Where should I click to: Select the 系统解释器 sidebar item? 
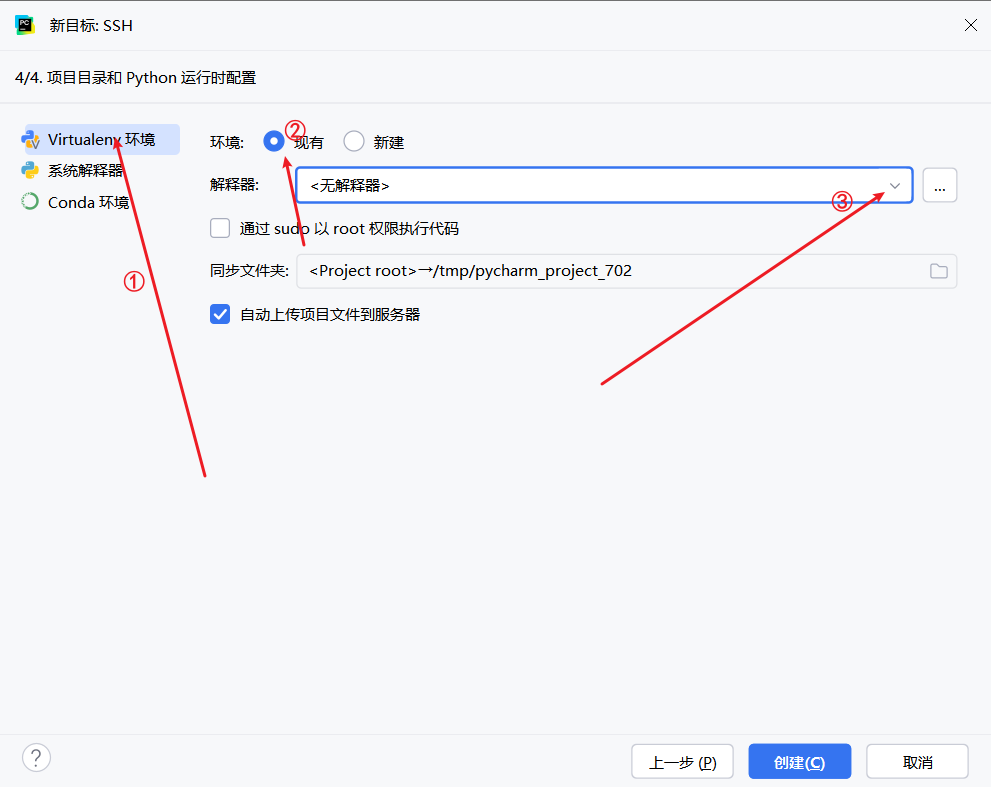86,171
